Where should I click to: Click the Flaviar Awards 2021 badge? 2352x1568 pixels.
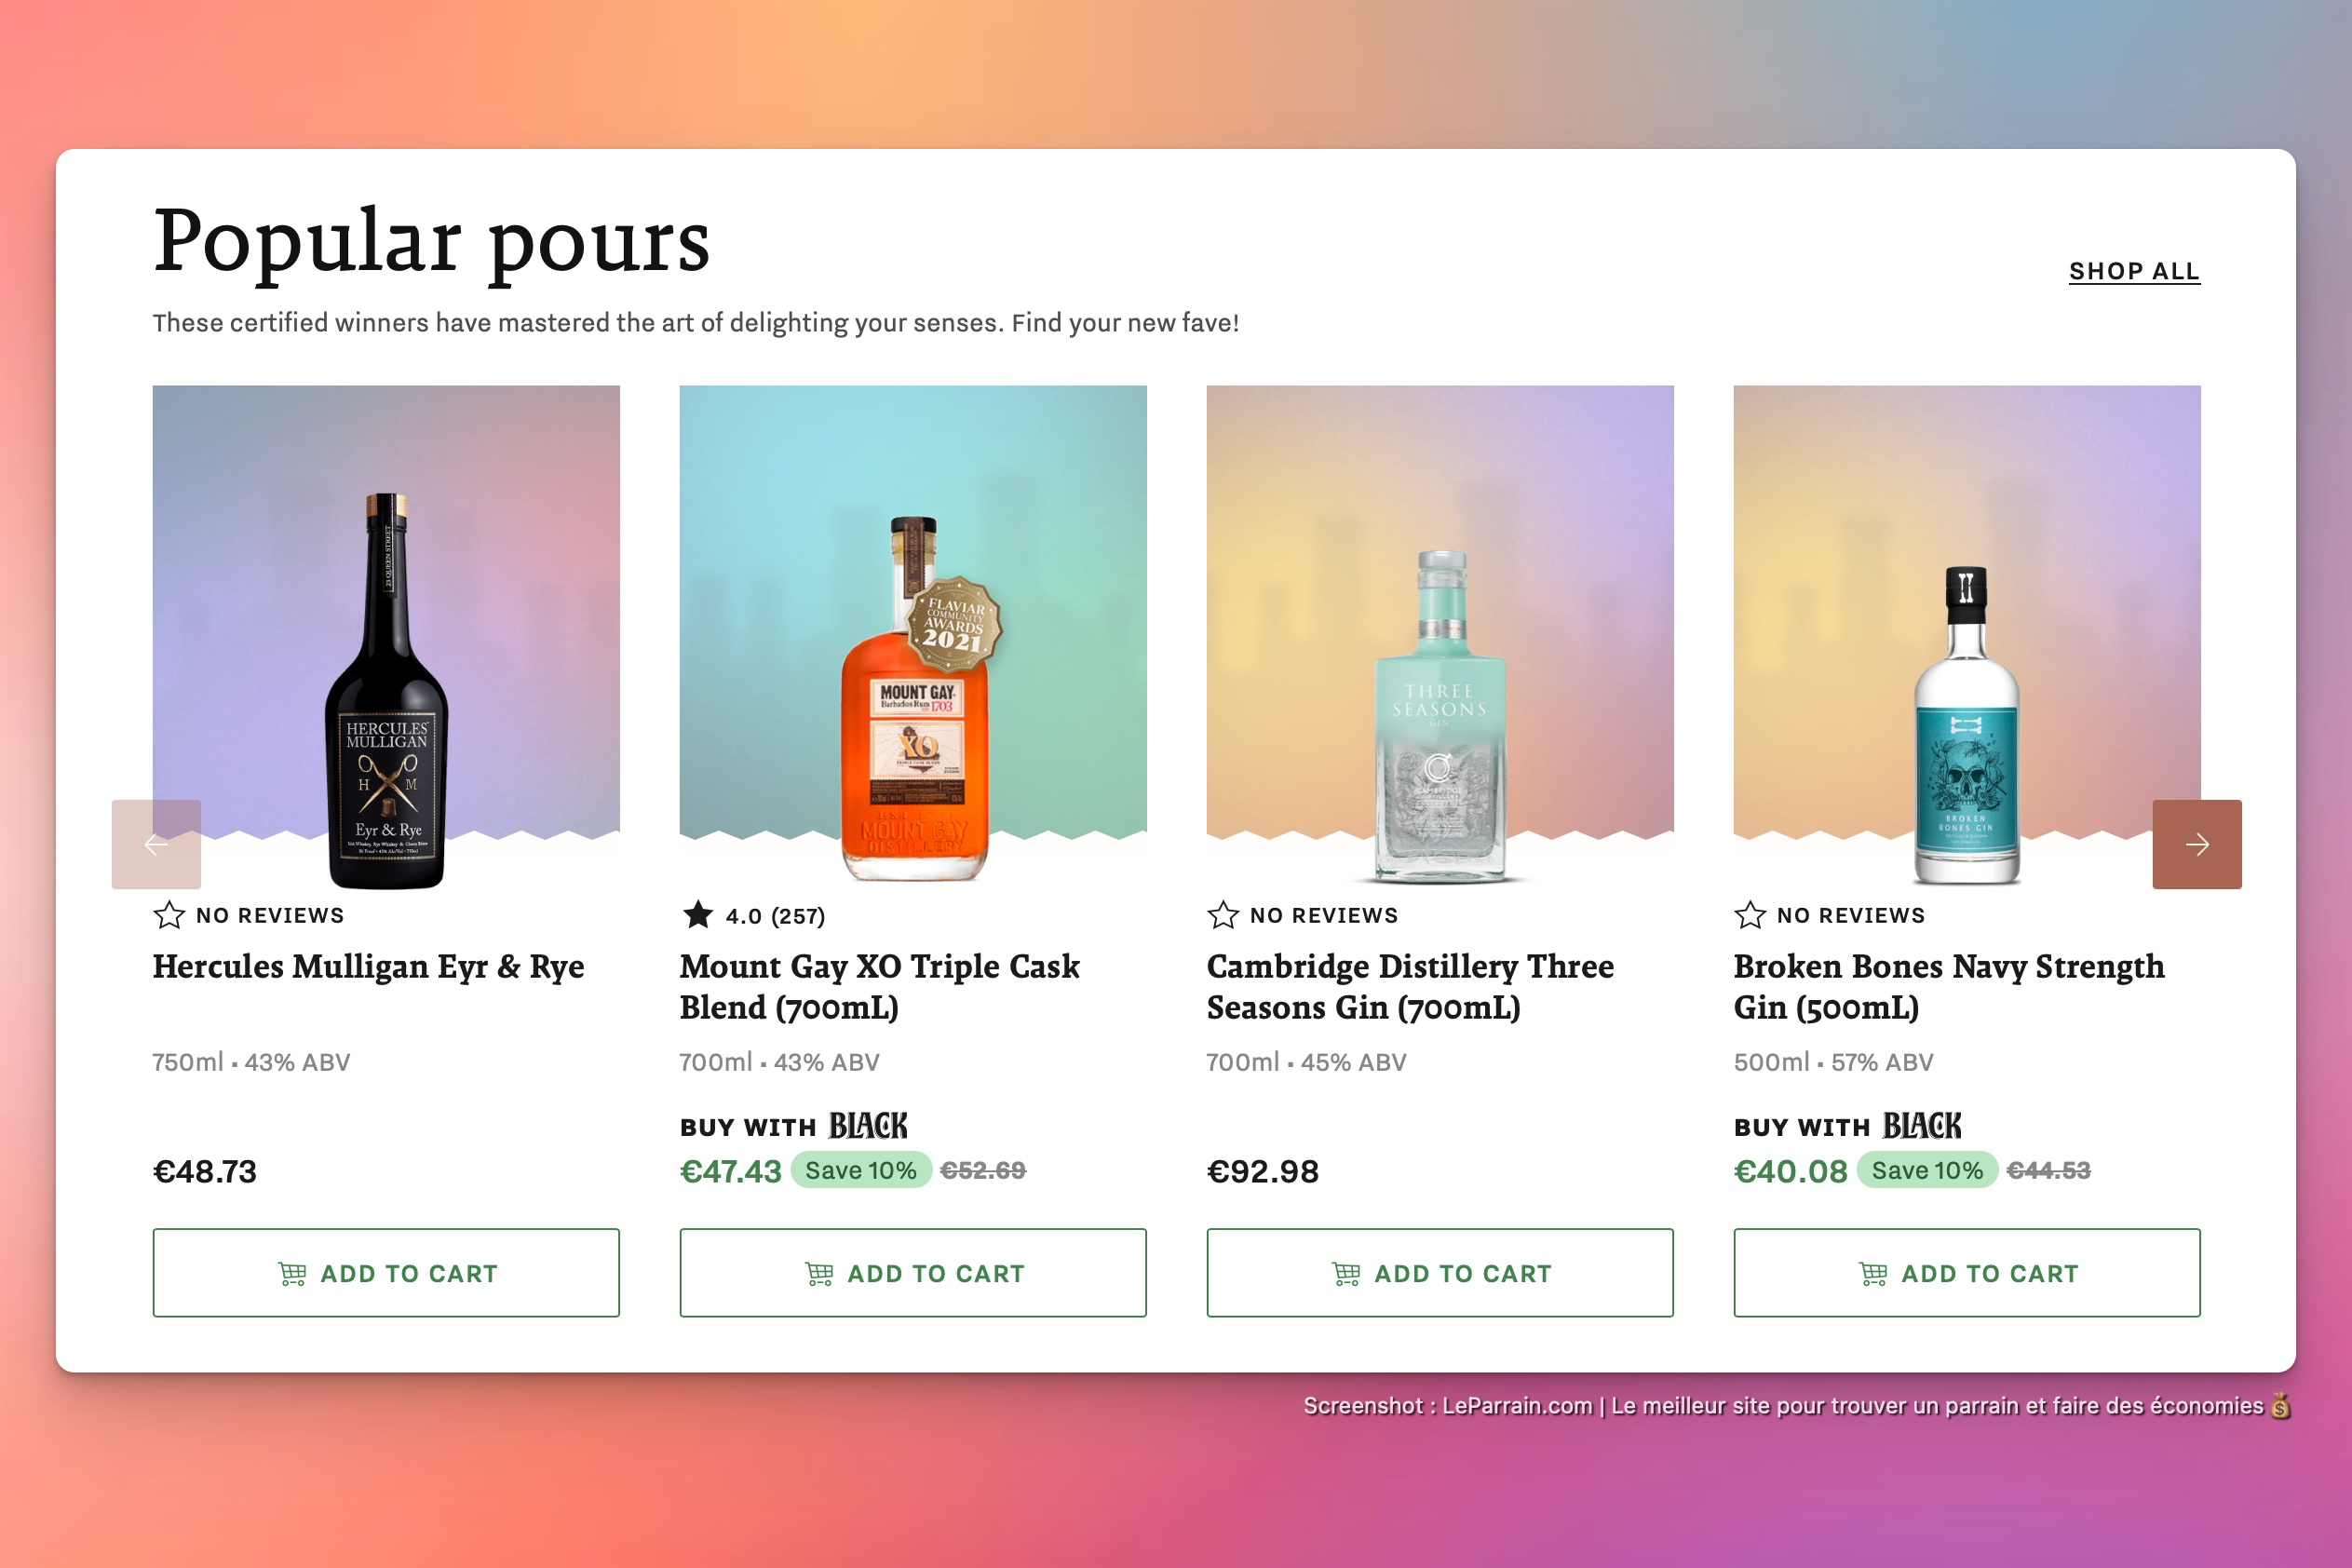point(954,623)
